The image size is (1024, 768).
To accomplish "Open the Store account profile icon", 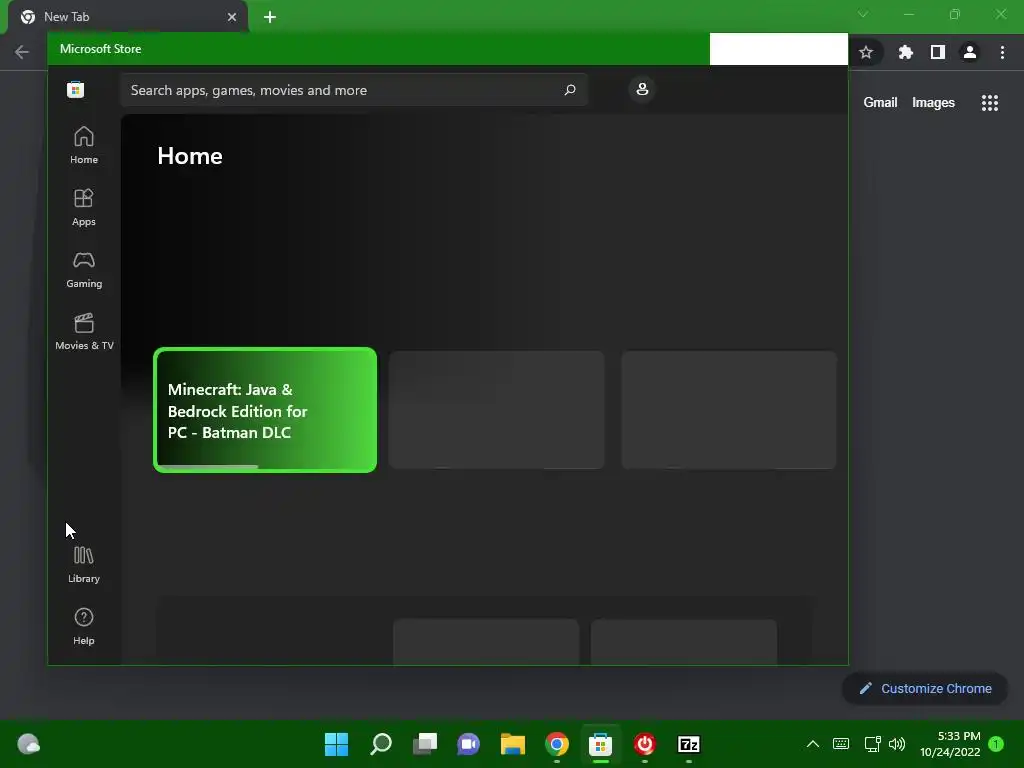I will click(x=642, y=89).
